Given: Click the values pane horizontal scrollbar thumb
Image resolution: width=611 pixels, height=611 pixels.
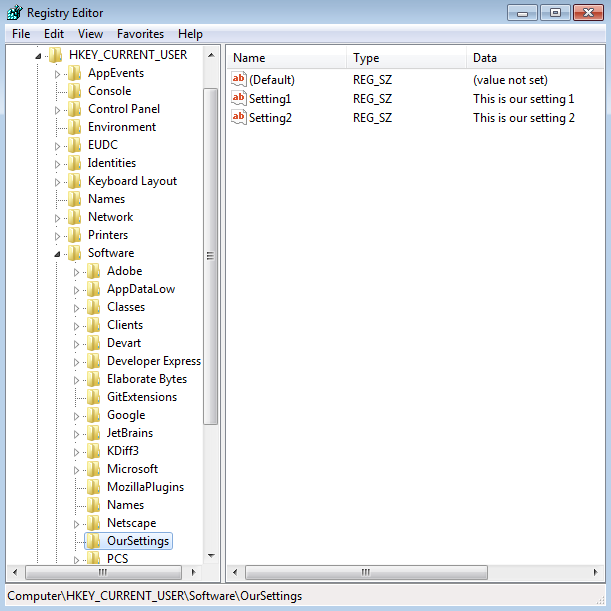Looking at the screenshot, I should 366,572.
